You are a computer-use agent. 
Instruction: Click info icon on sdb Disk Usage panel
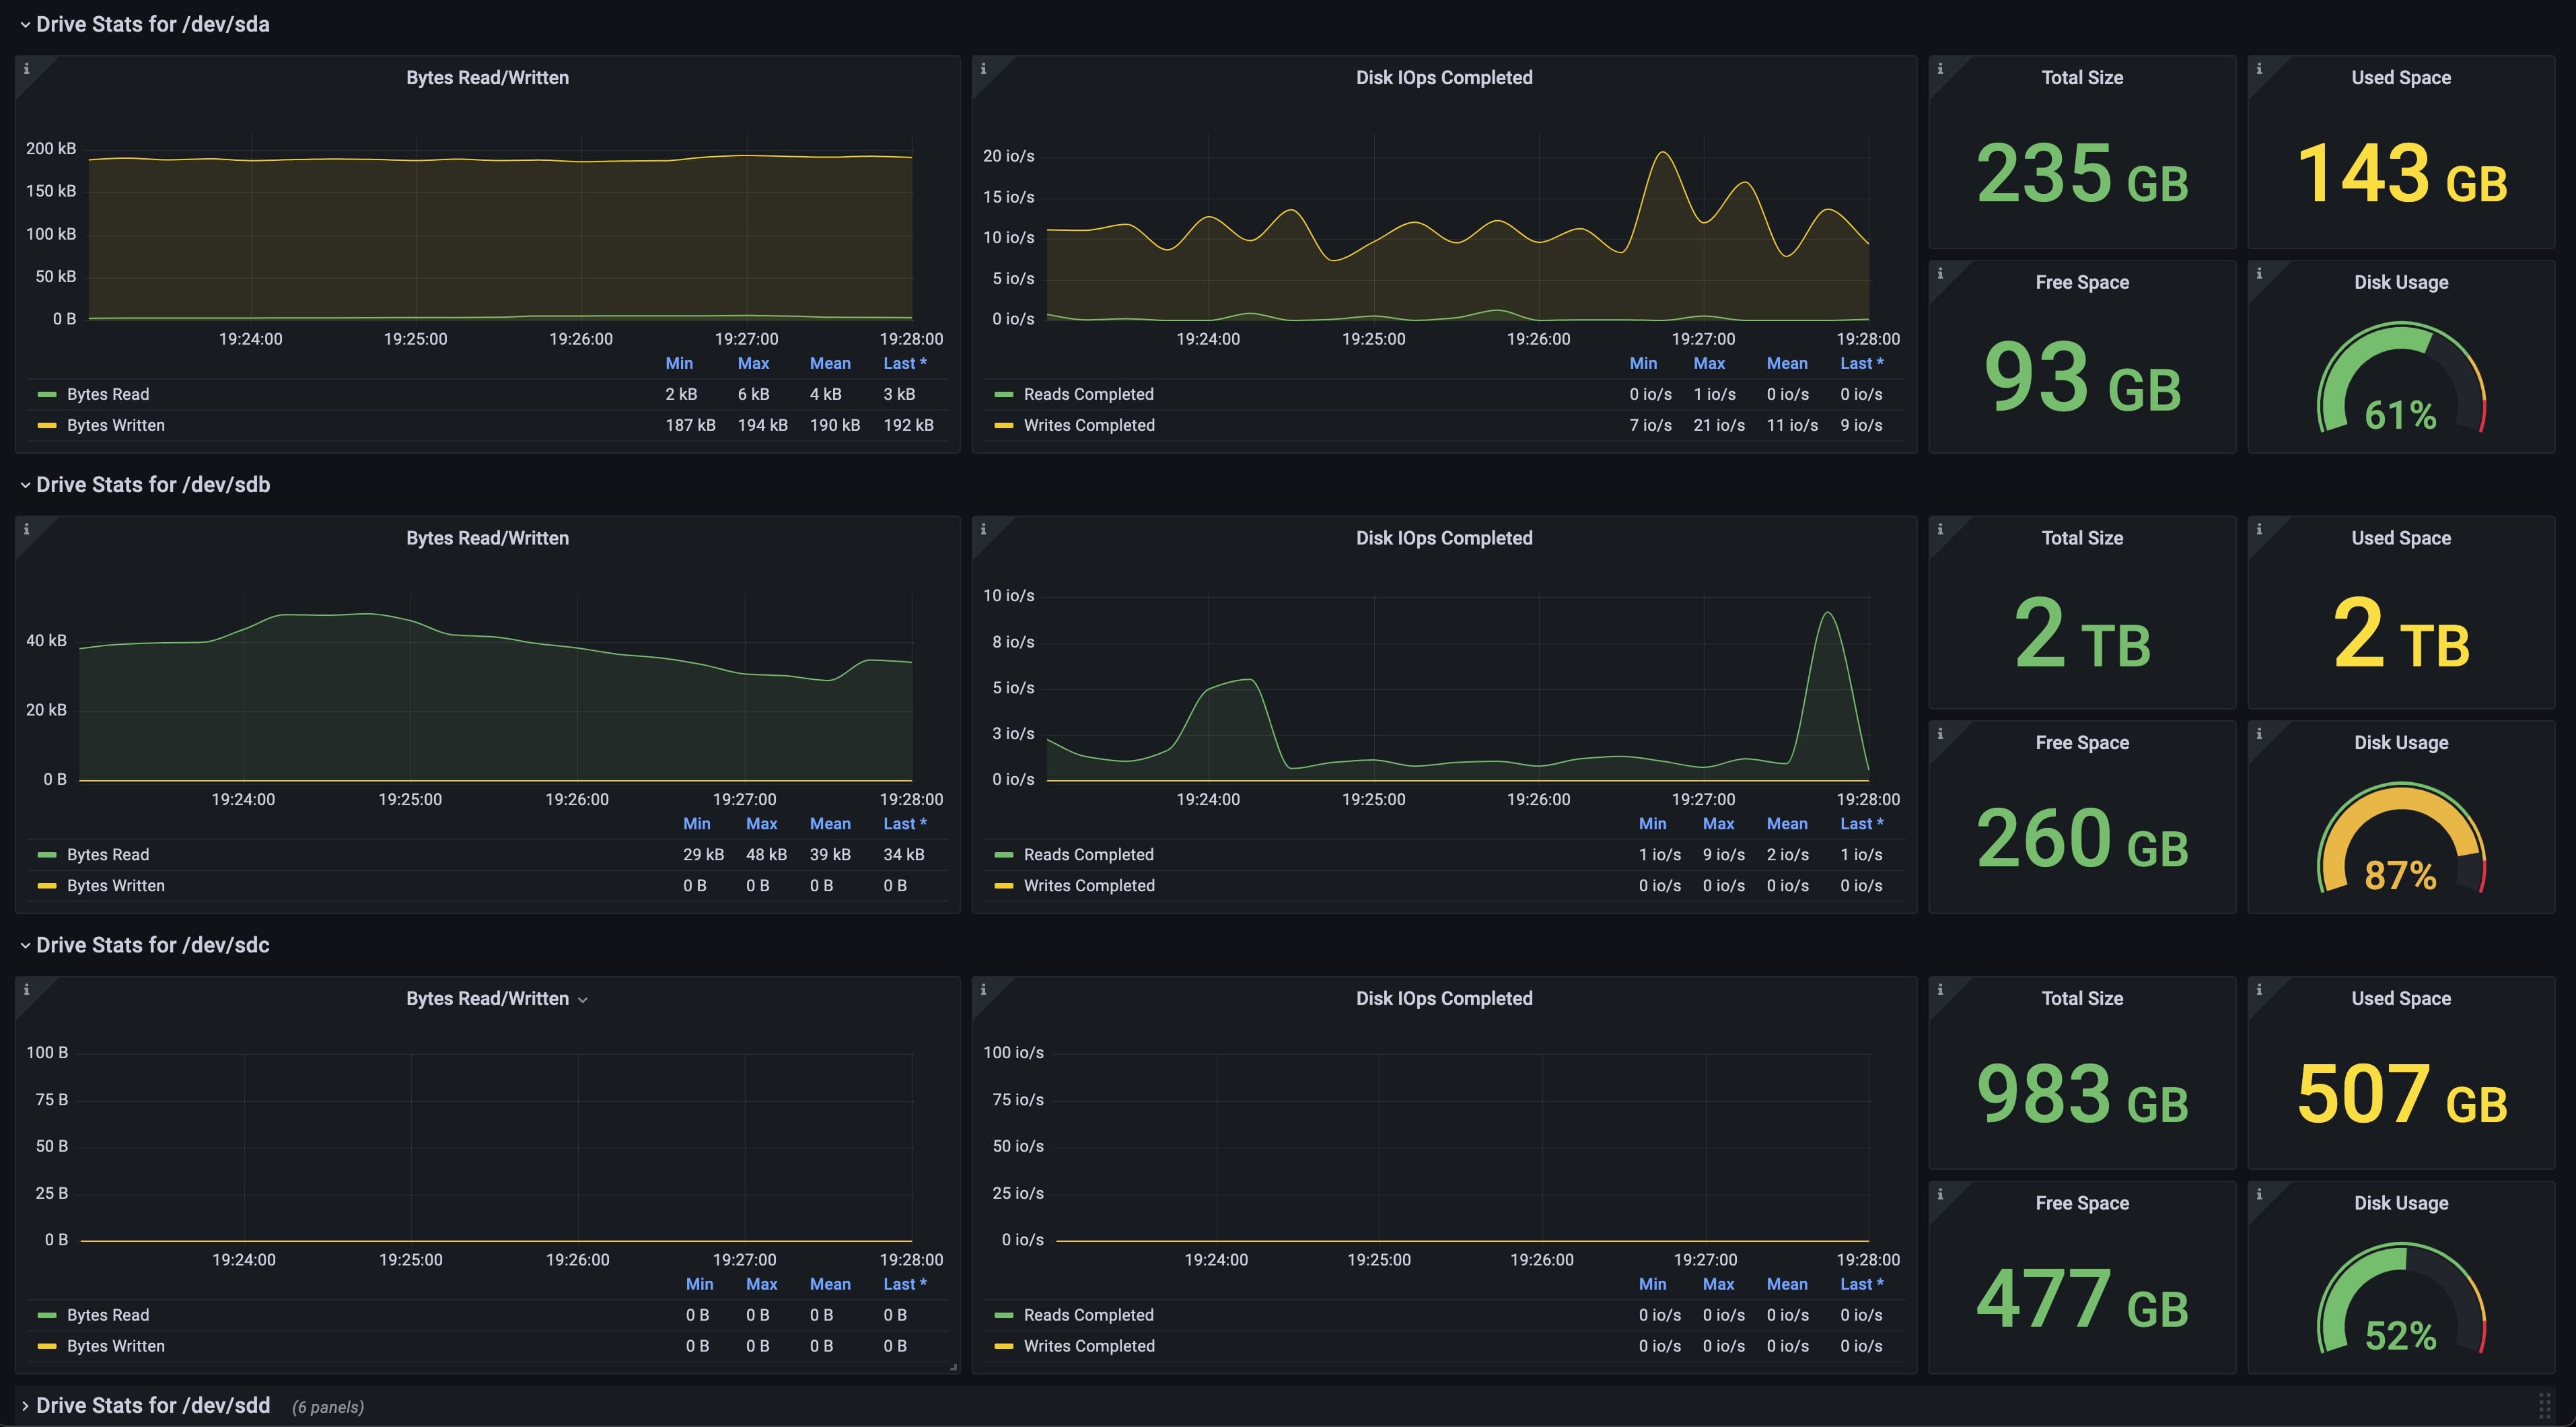click(2259, 734)
